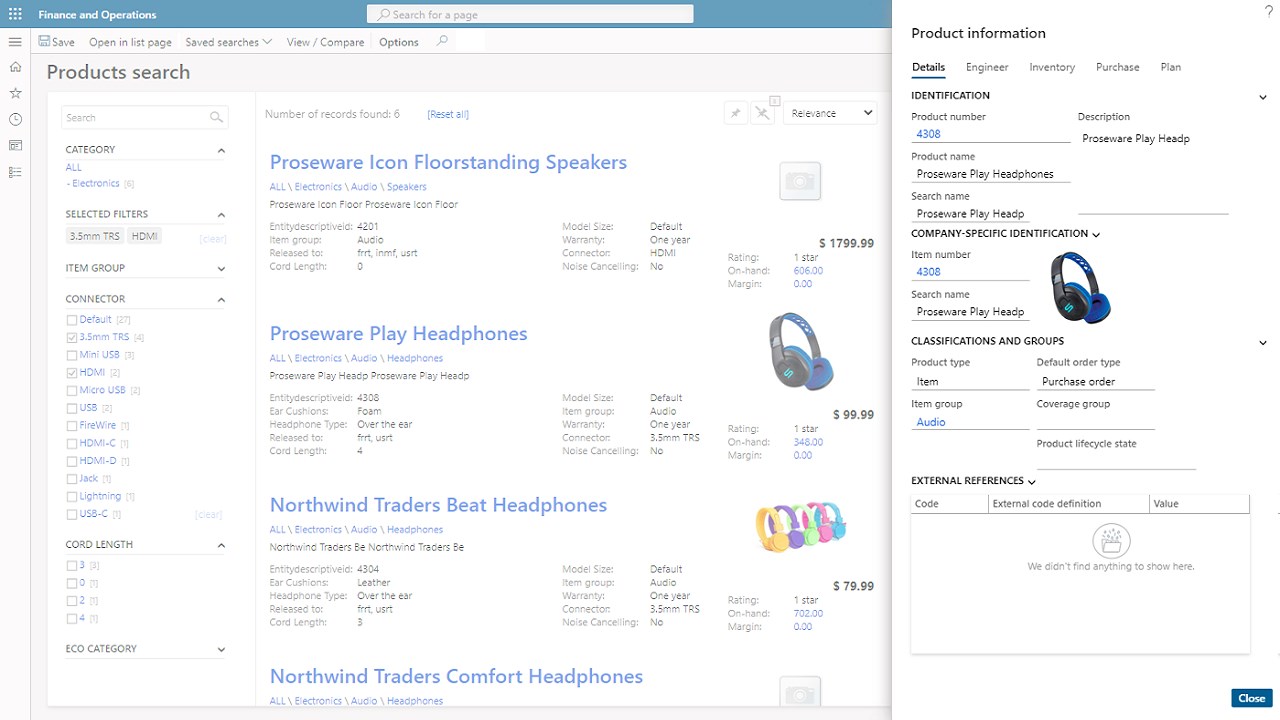Click the Electronics category filter link
Viewport: 1280px width, 720px height.
point(95,184)
